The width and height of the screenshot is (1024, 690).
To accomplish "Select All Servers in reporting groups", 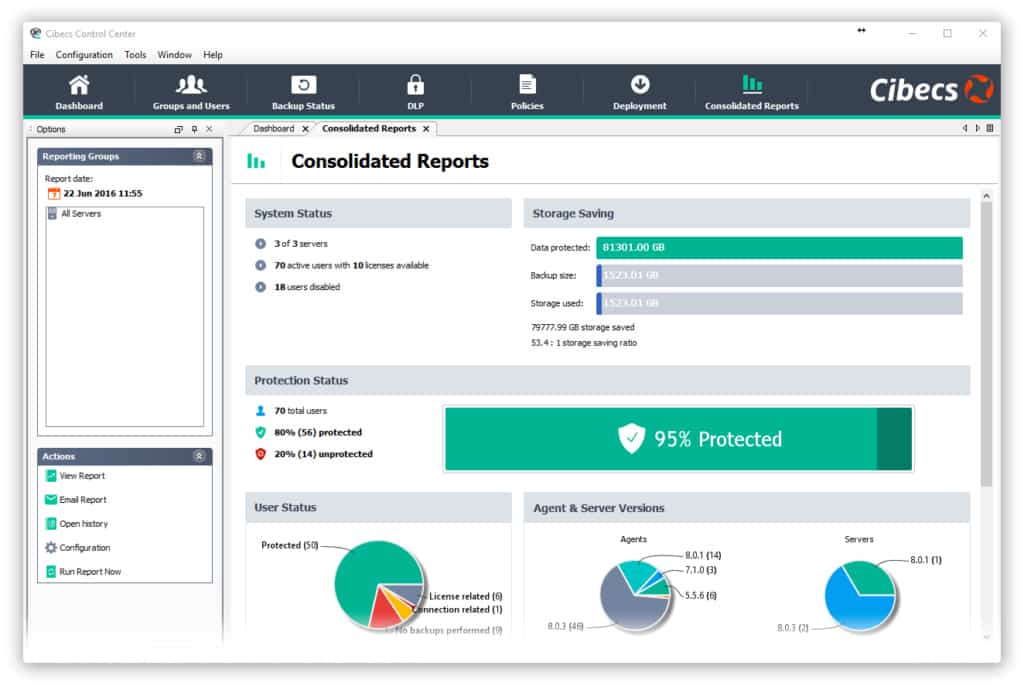I will (81, 214).
